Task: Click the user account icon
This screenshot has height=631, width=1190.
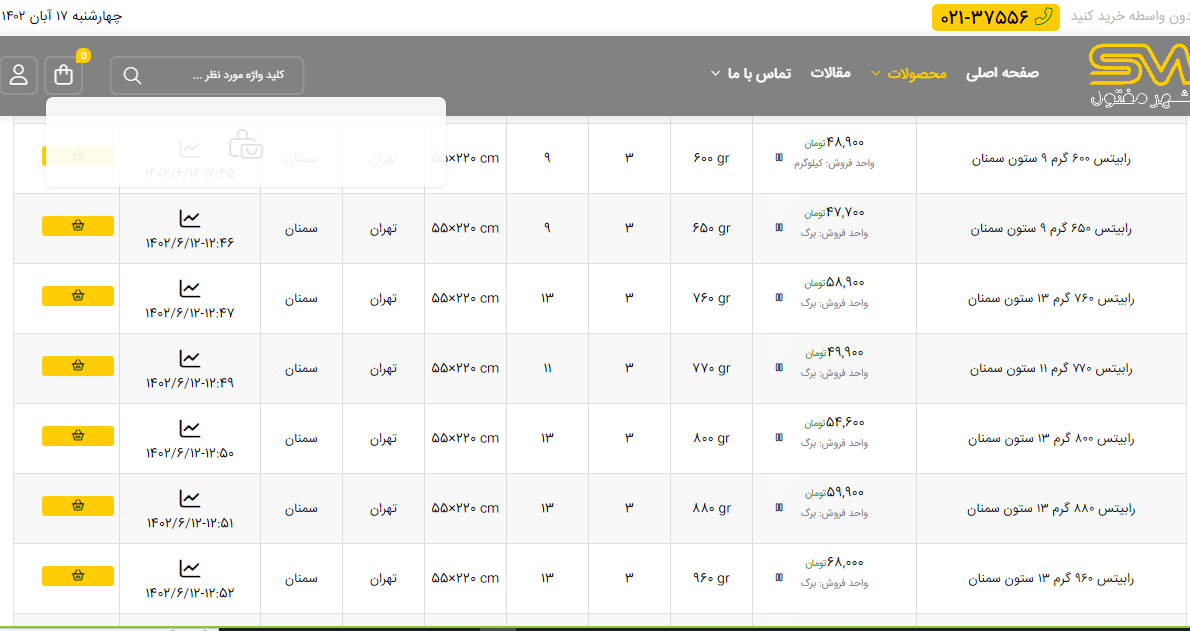Action: 19,75
